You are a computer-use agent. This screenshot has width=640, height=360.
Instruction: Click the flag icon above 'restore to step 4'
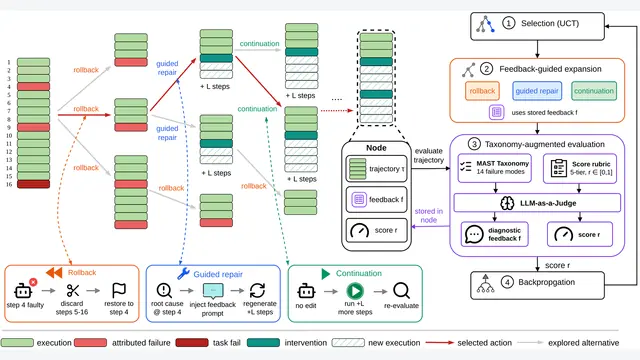coord(119,290)
